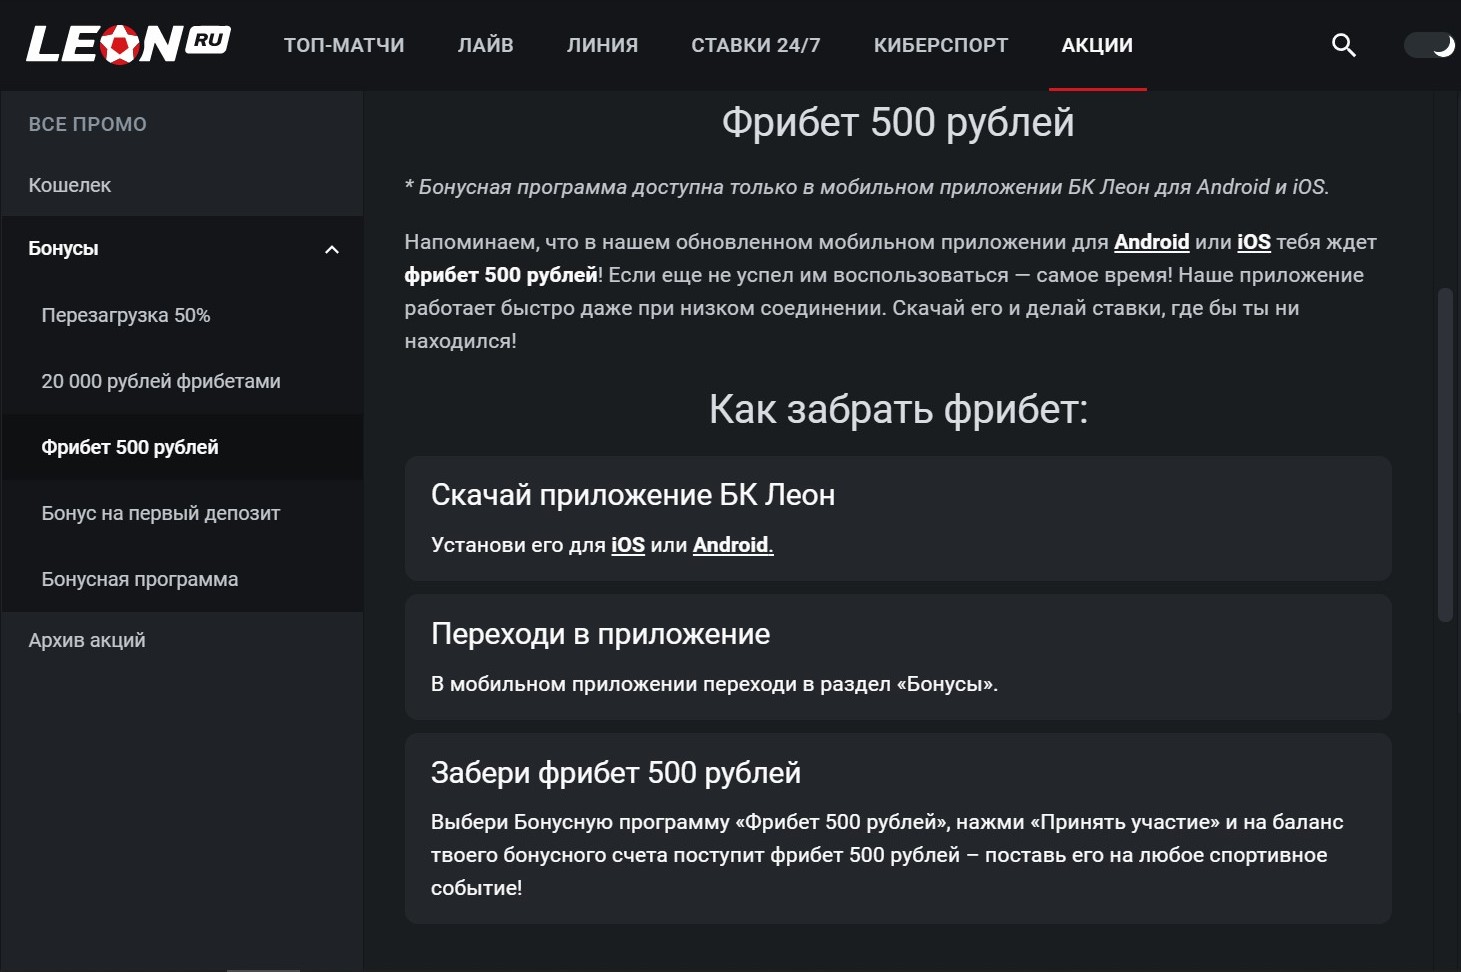
Task: Click the Скачай приложение БК Леон heading
Action: point(633,495)
